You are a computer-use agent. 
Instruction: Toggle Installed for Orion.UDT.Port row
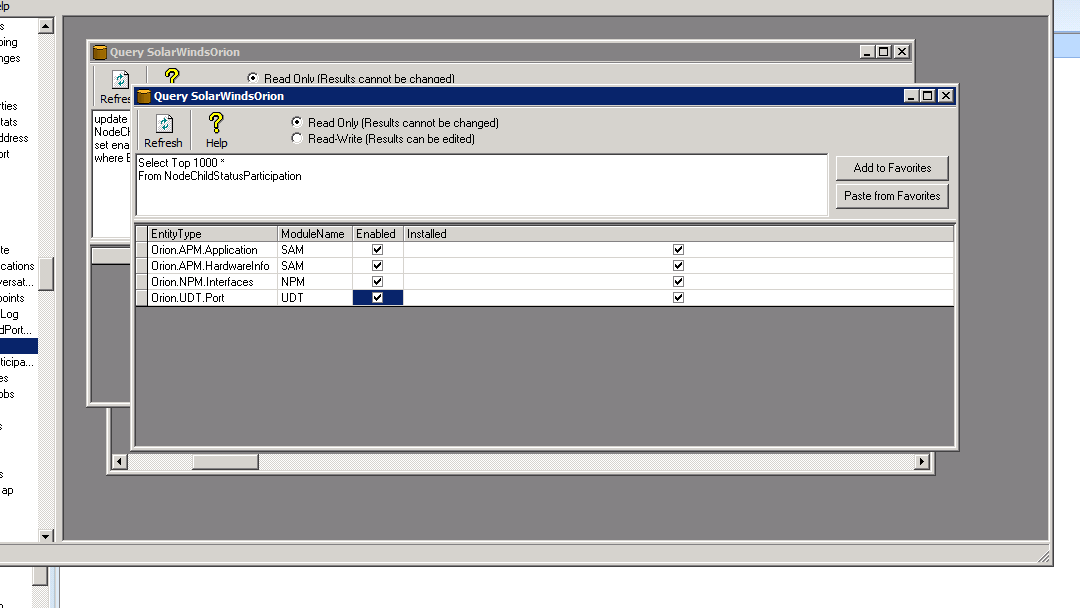tap(678, 297)
